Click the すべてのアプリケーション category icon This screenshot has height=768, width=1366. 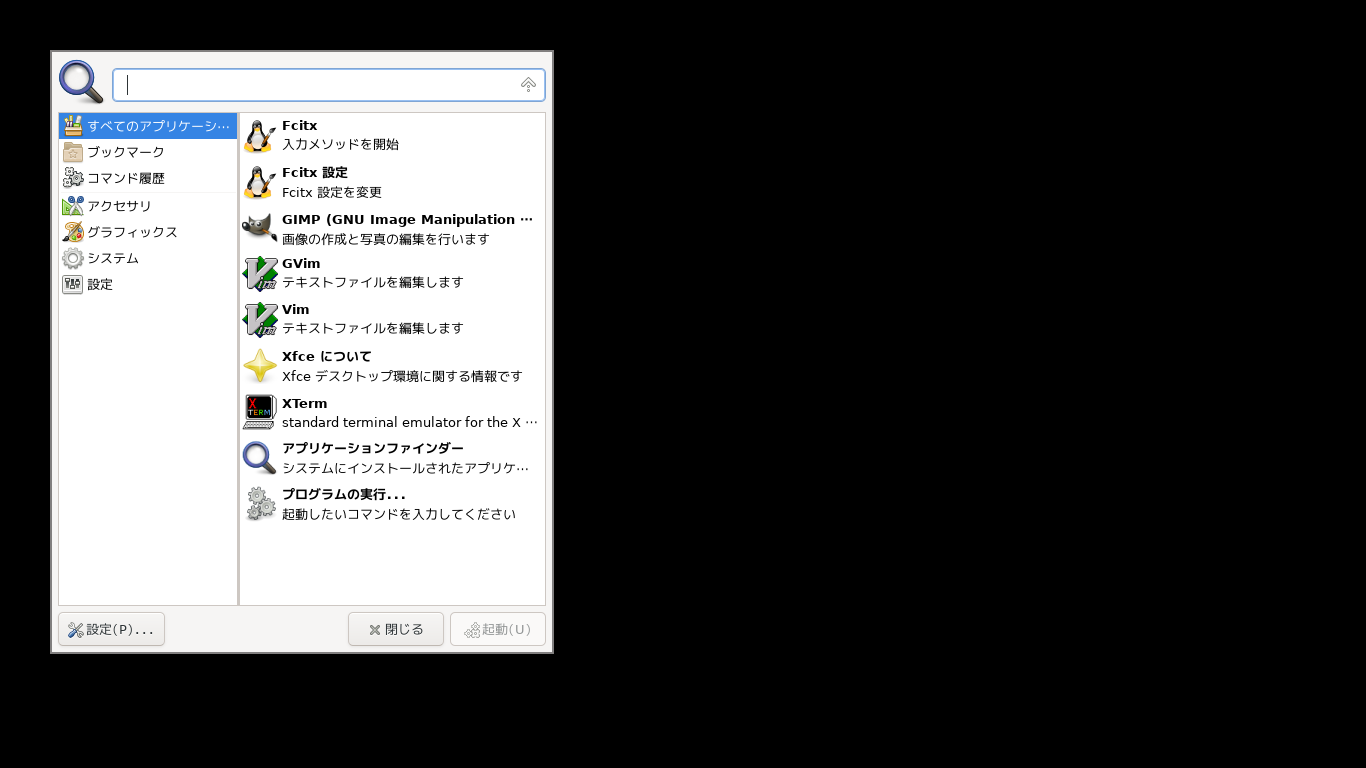73,126
